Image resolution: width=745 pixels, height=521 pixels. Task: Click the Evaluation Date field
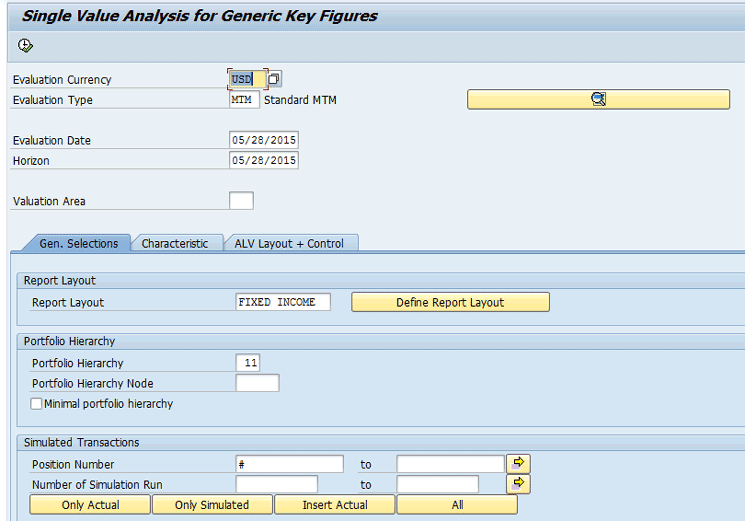pos(264,140)
